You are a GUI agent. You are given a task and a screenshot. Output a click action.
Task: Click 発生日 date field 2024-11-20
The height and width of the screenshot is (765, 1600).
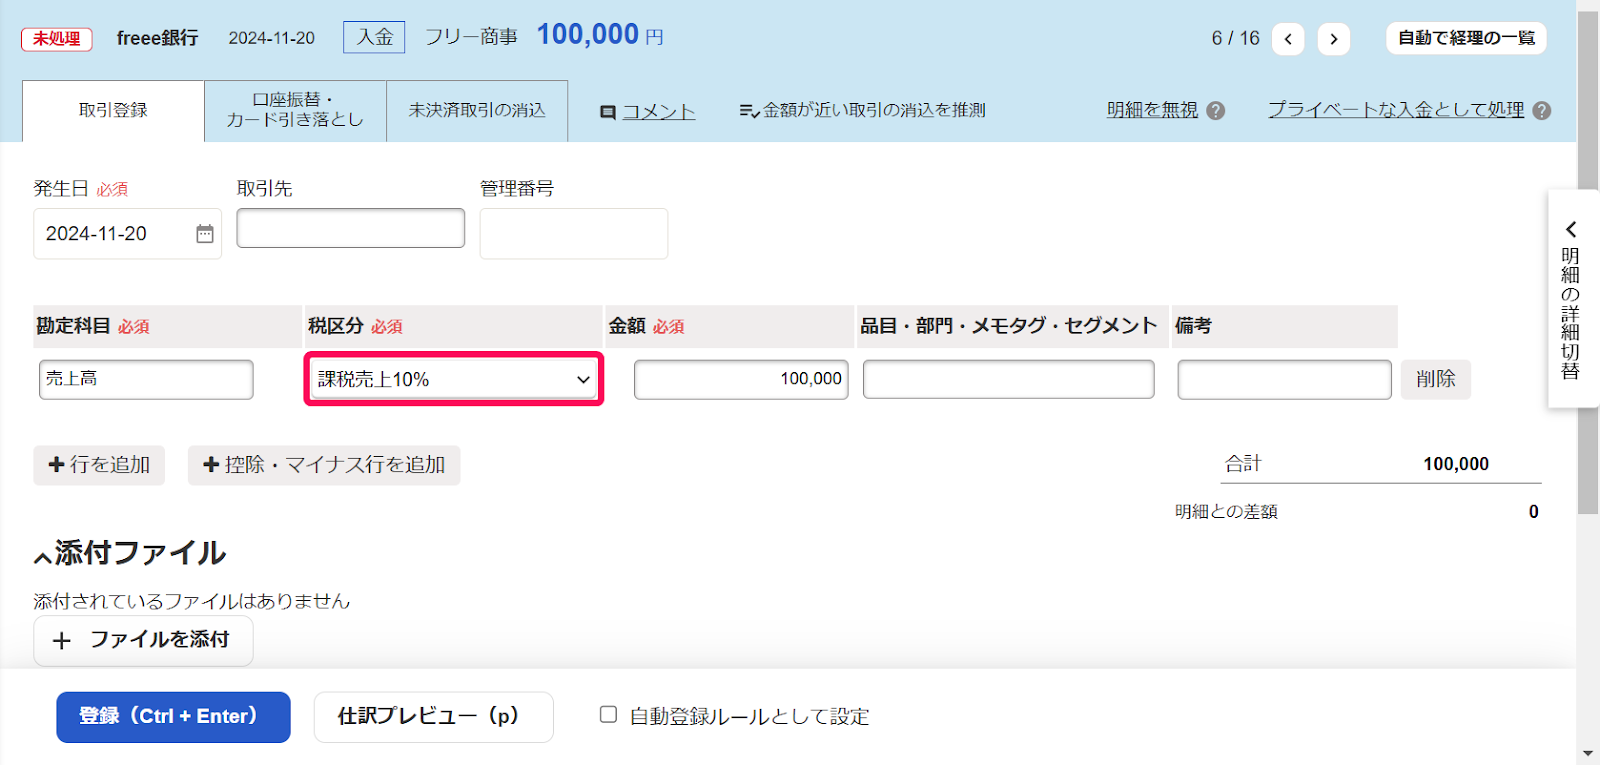(x=128, y=234)
